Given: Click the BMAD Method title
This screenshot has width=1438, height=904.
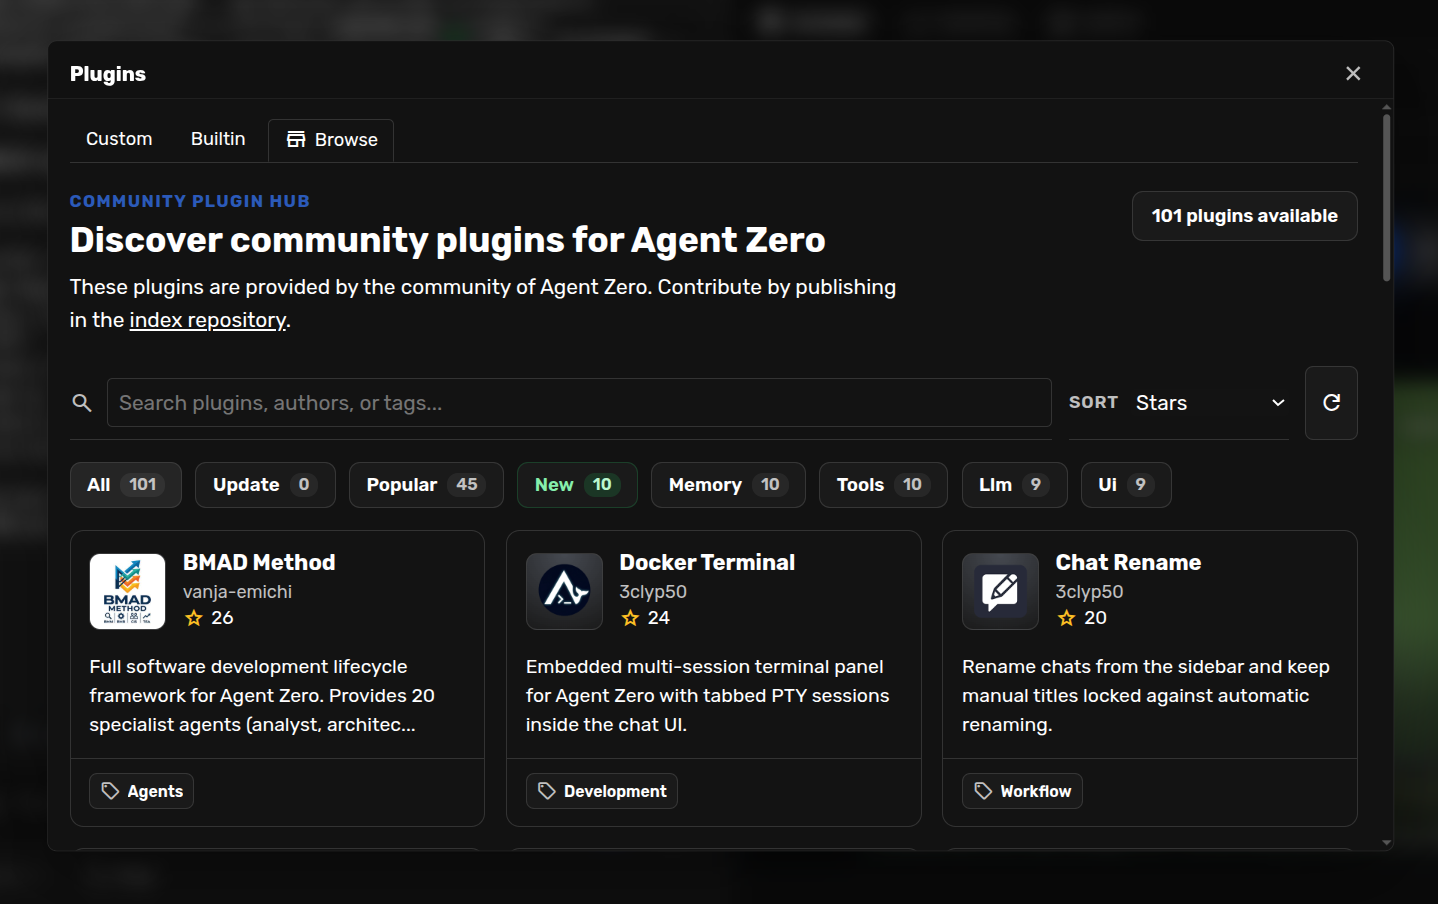Looking at the screenshot, I should click(259, 562).
